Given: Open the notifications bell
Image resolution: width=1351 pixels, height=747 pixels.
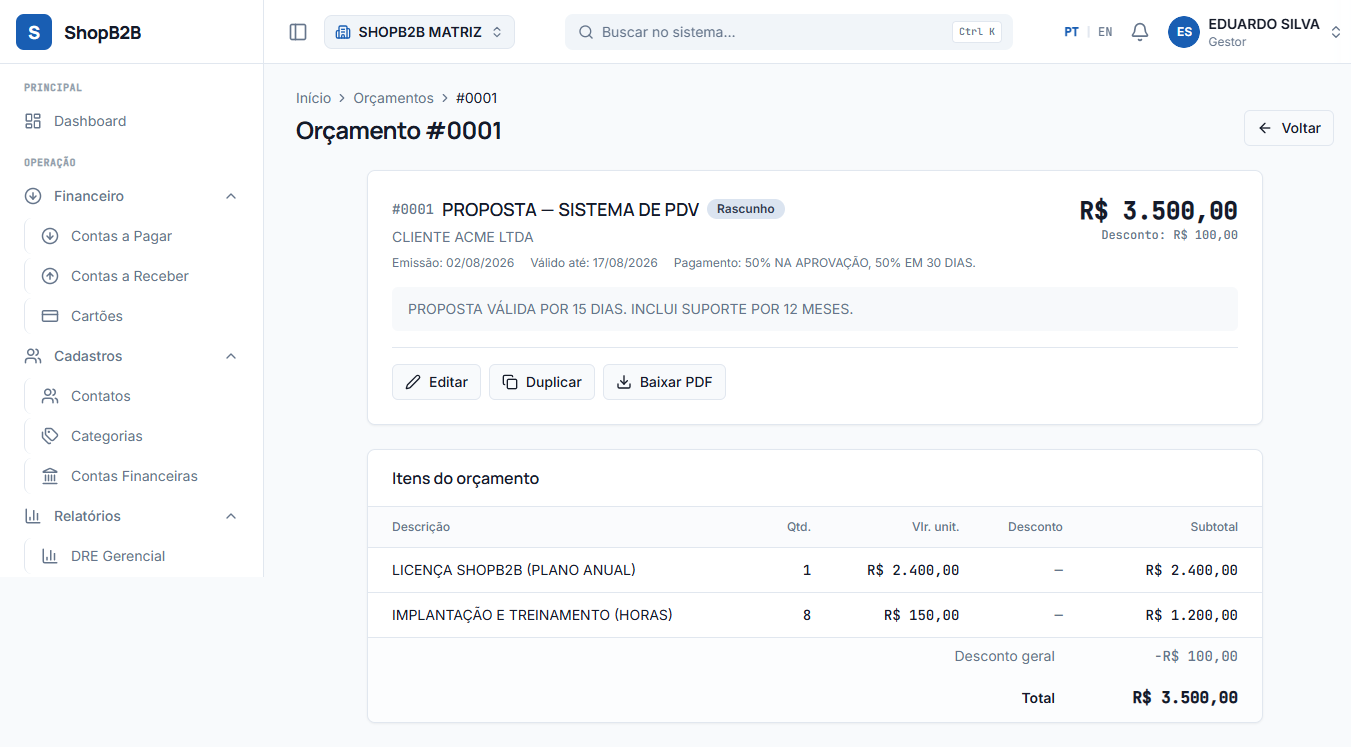Looking at the screenshot, I should point(1140,32).
